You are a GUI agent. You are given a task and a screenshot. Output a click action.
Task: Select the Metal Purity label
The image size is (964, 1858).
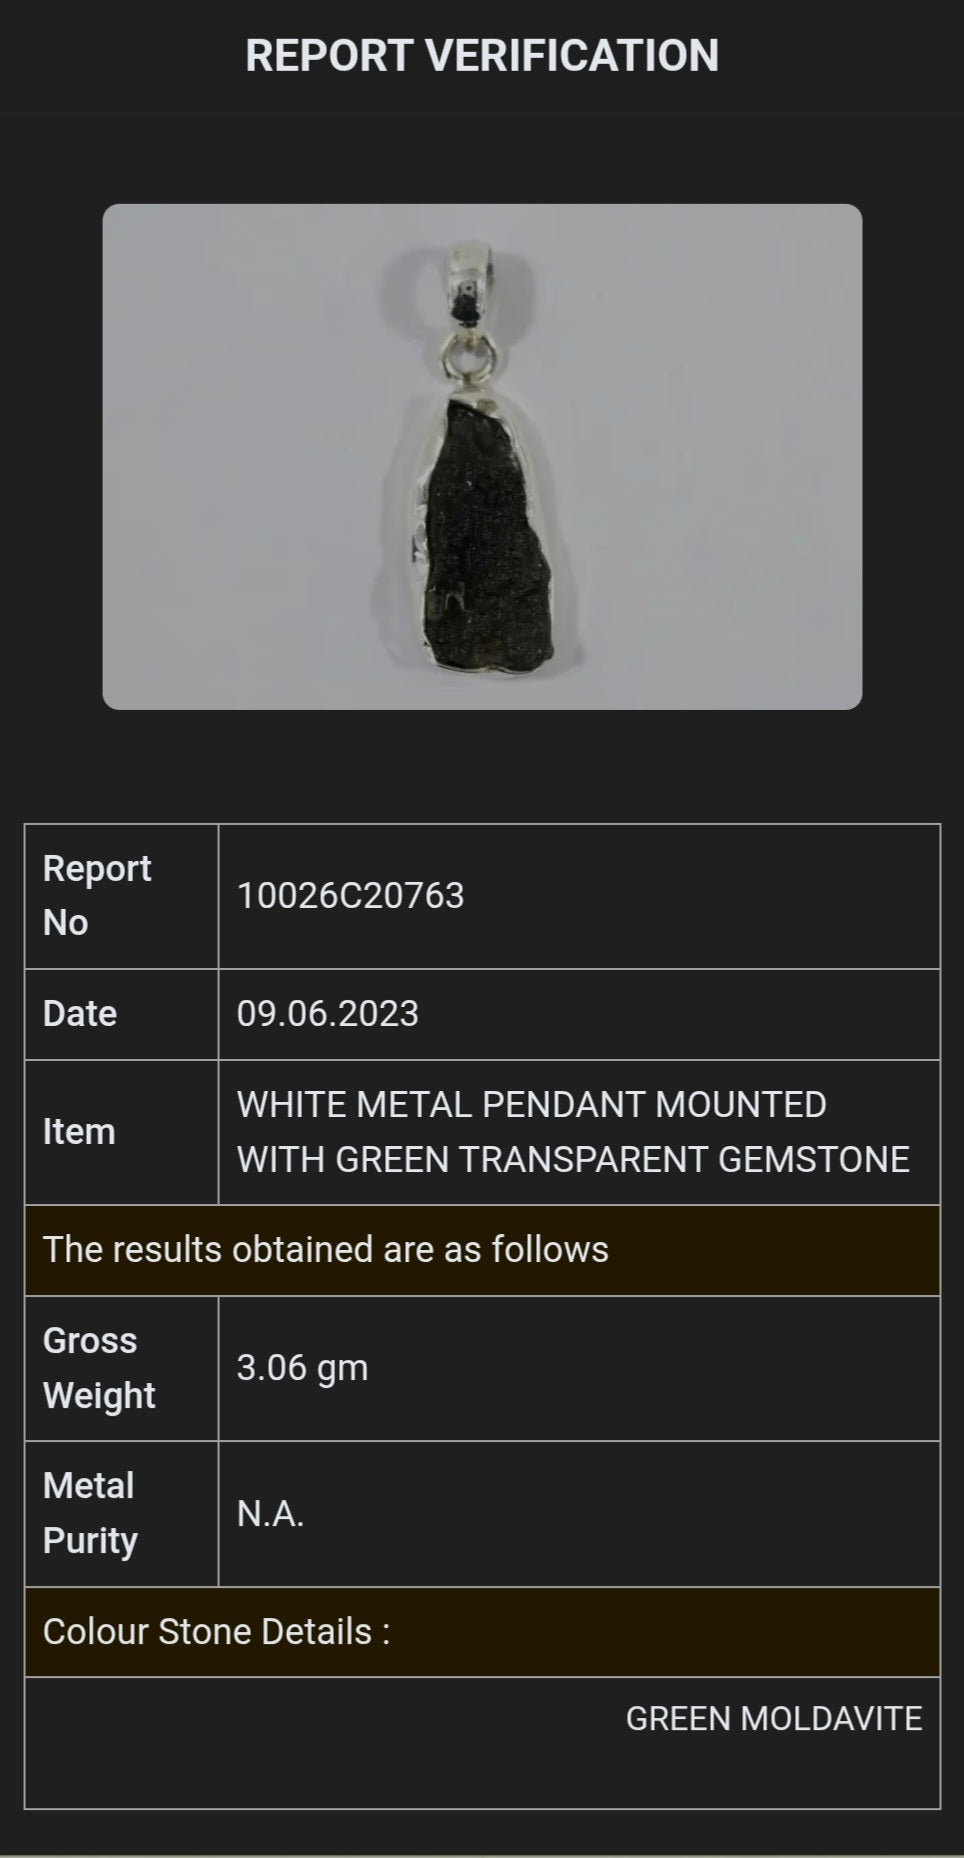[x=90, y=1514]
